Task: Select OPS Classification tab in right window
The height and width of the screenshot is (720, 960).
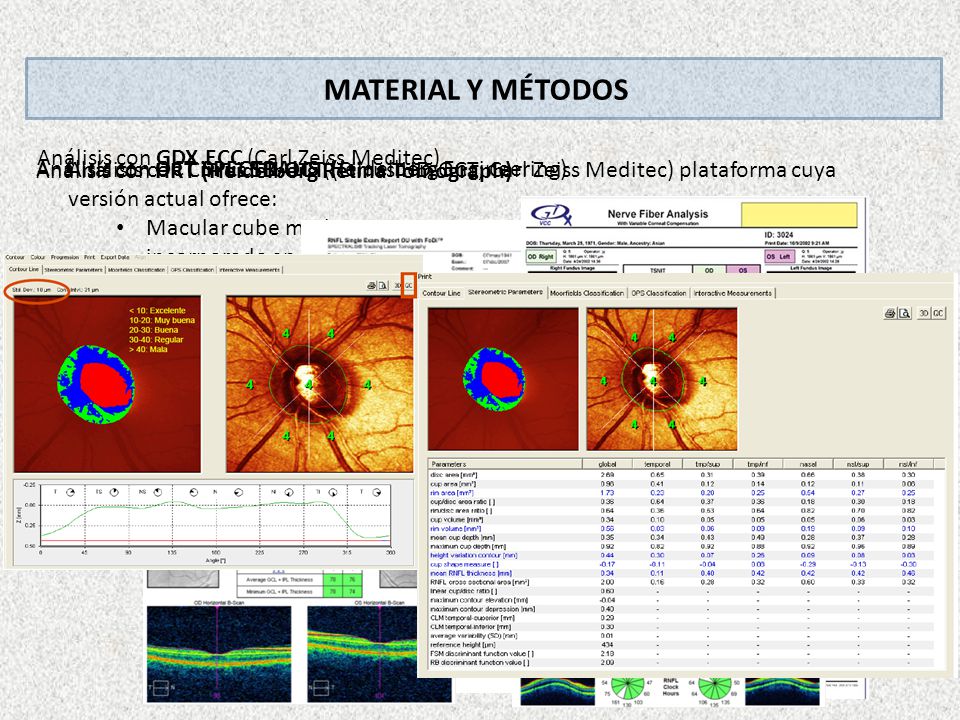Action: pos(659,293)
